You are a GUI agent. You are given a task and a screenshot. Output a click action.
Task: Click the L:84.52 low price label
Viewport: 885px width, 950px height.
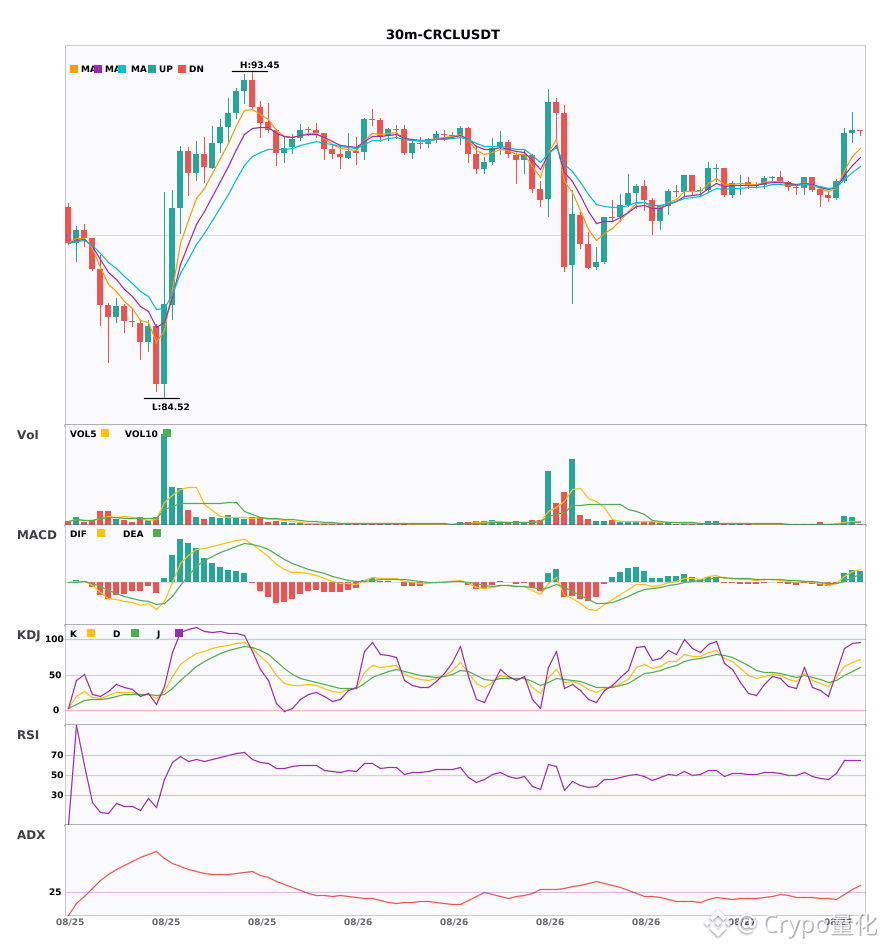click(170, 407)
